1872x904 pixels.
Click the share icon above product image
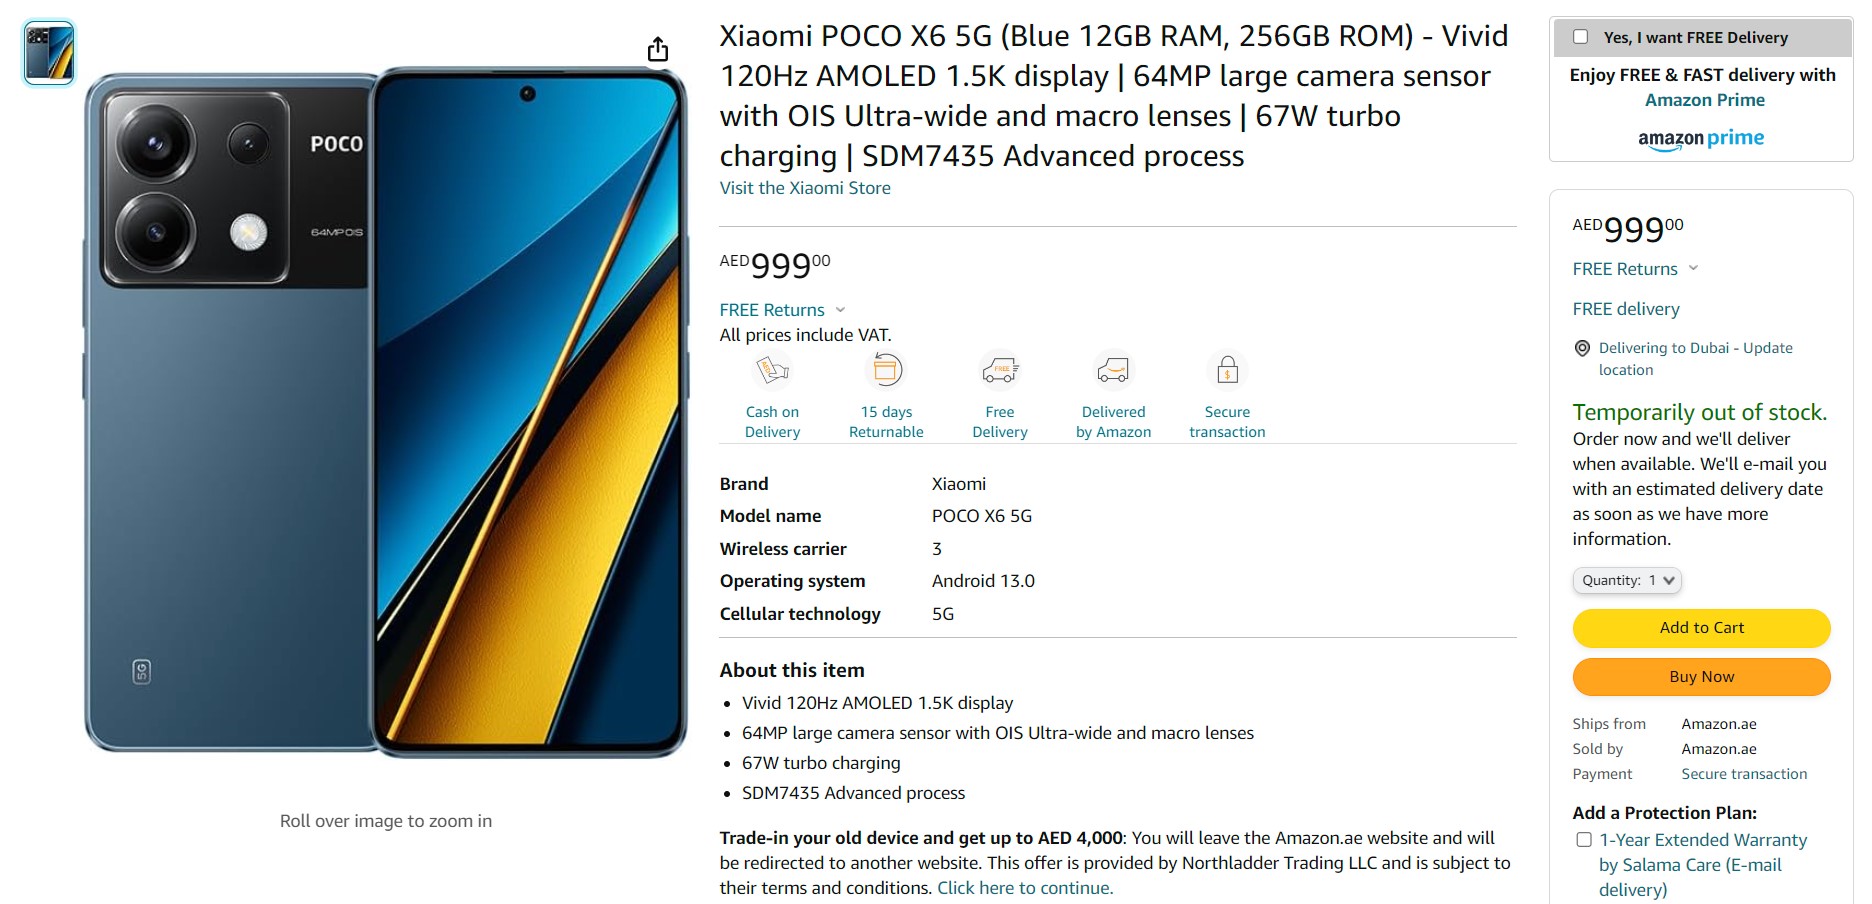pos(657,49)
